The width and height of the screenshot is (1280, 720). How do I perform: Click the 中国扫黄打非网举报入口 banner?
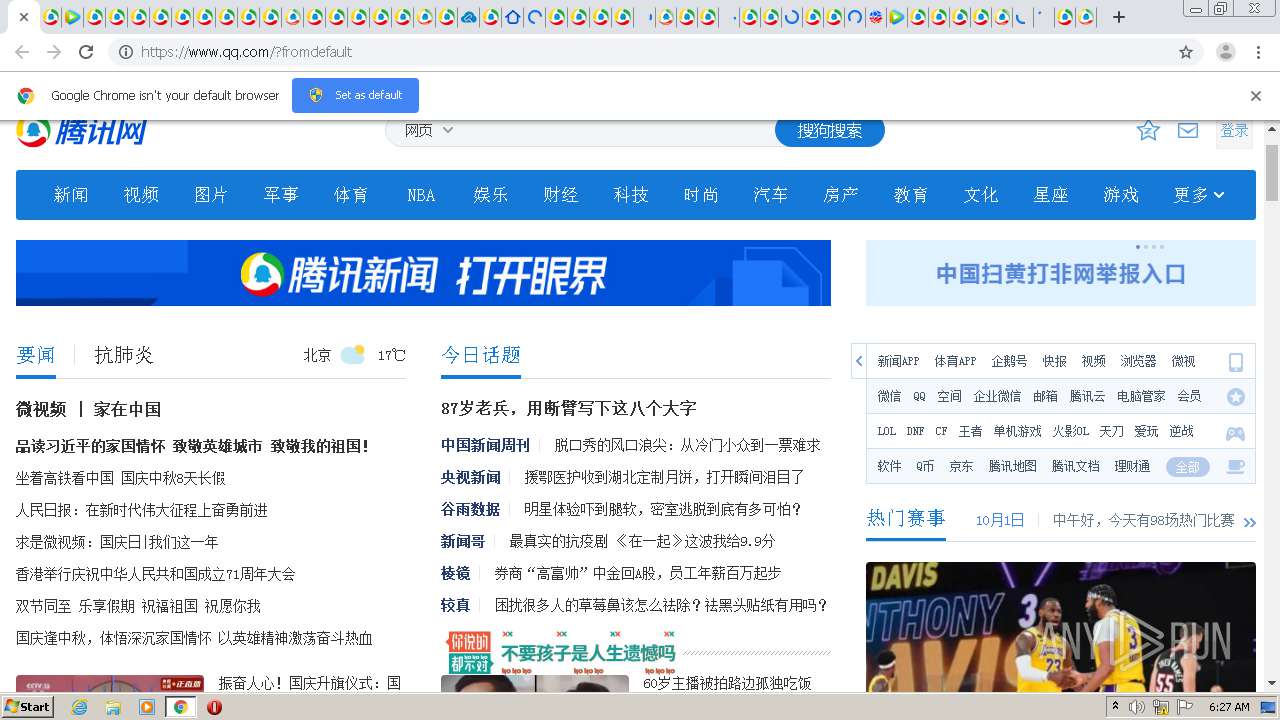1061,273
